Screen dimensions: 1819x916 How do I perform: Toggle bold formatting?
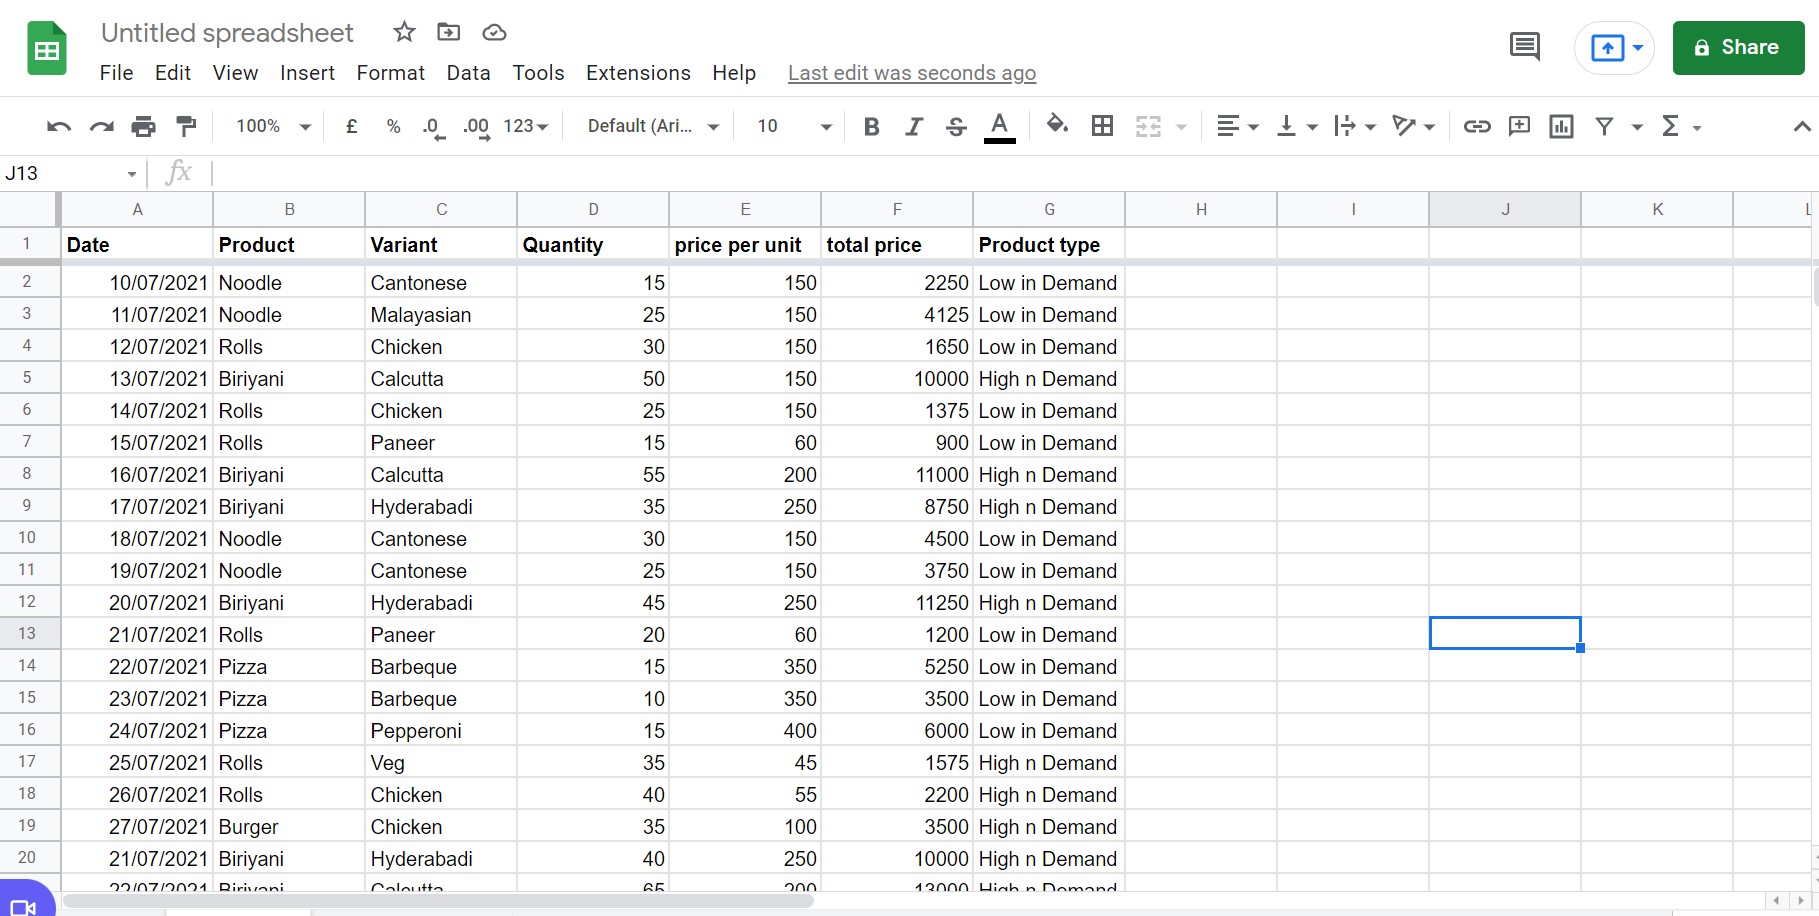click(x=871, y=126)
